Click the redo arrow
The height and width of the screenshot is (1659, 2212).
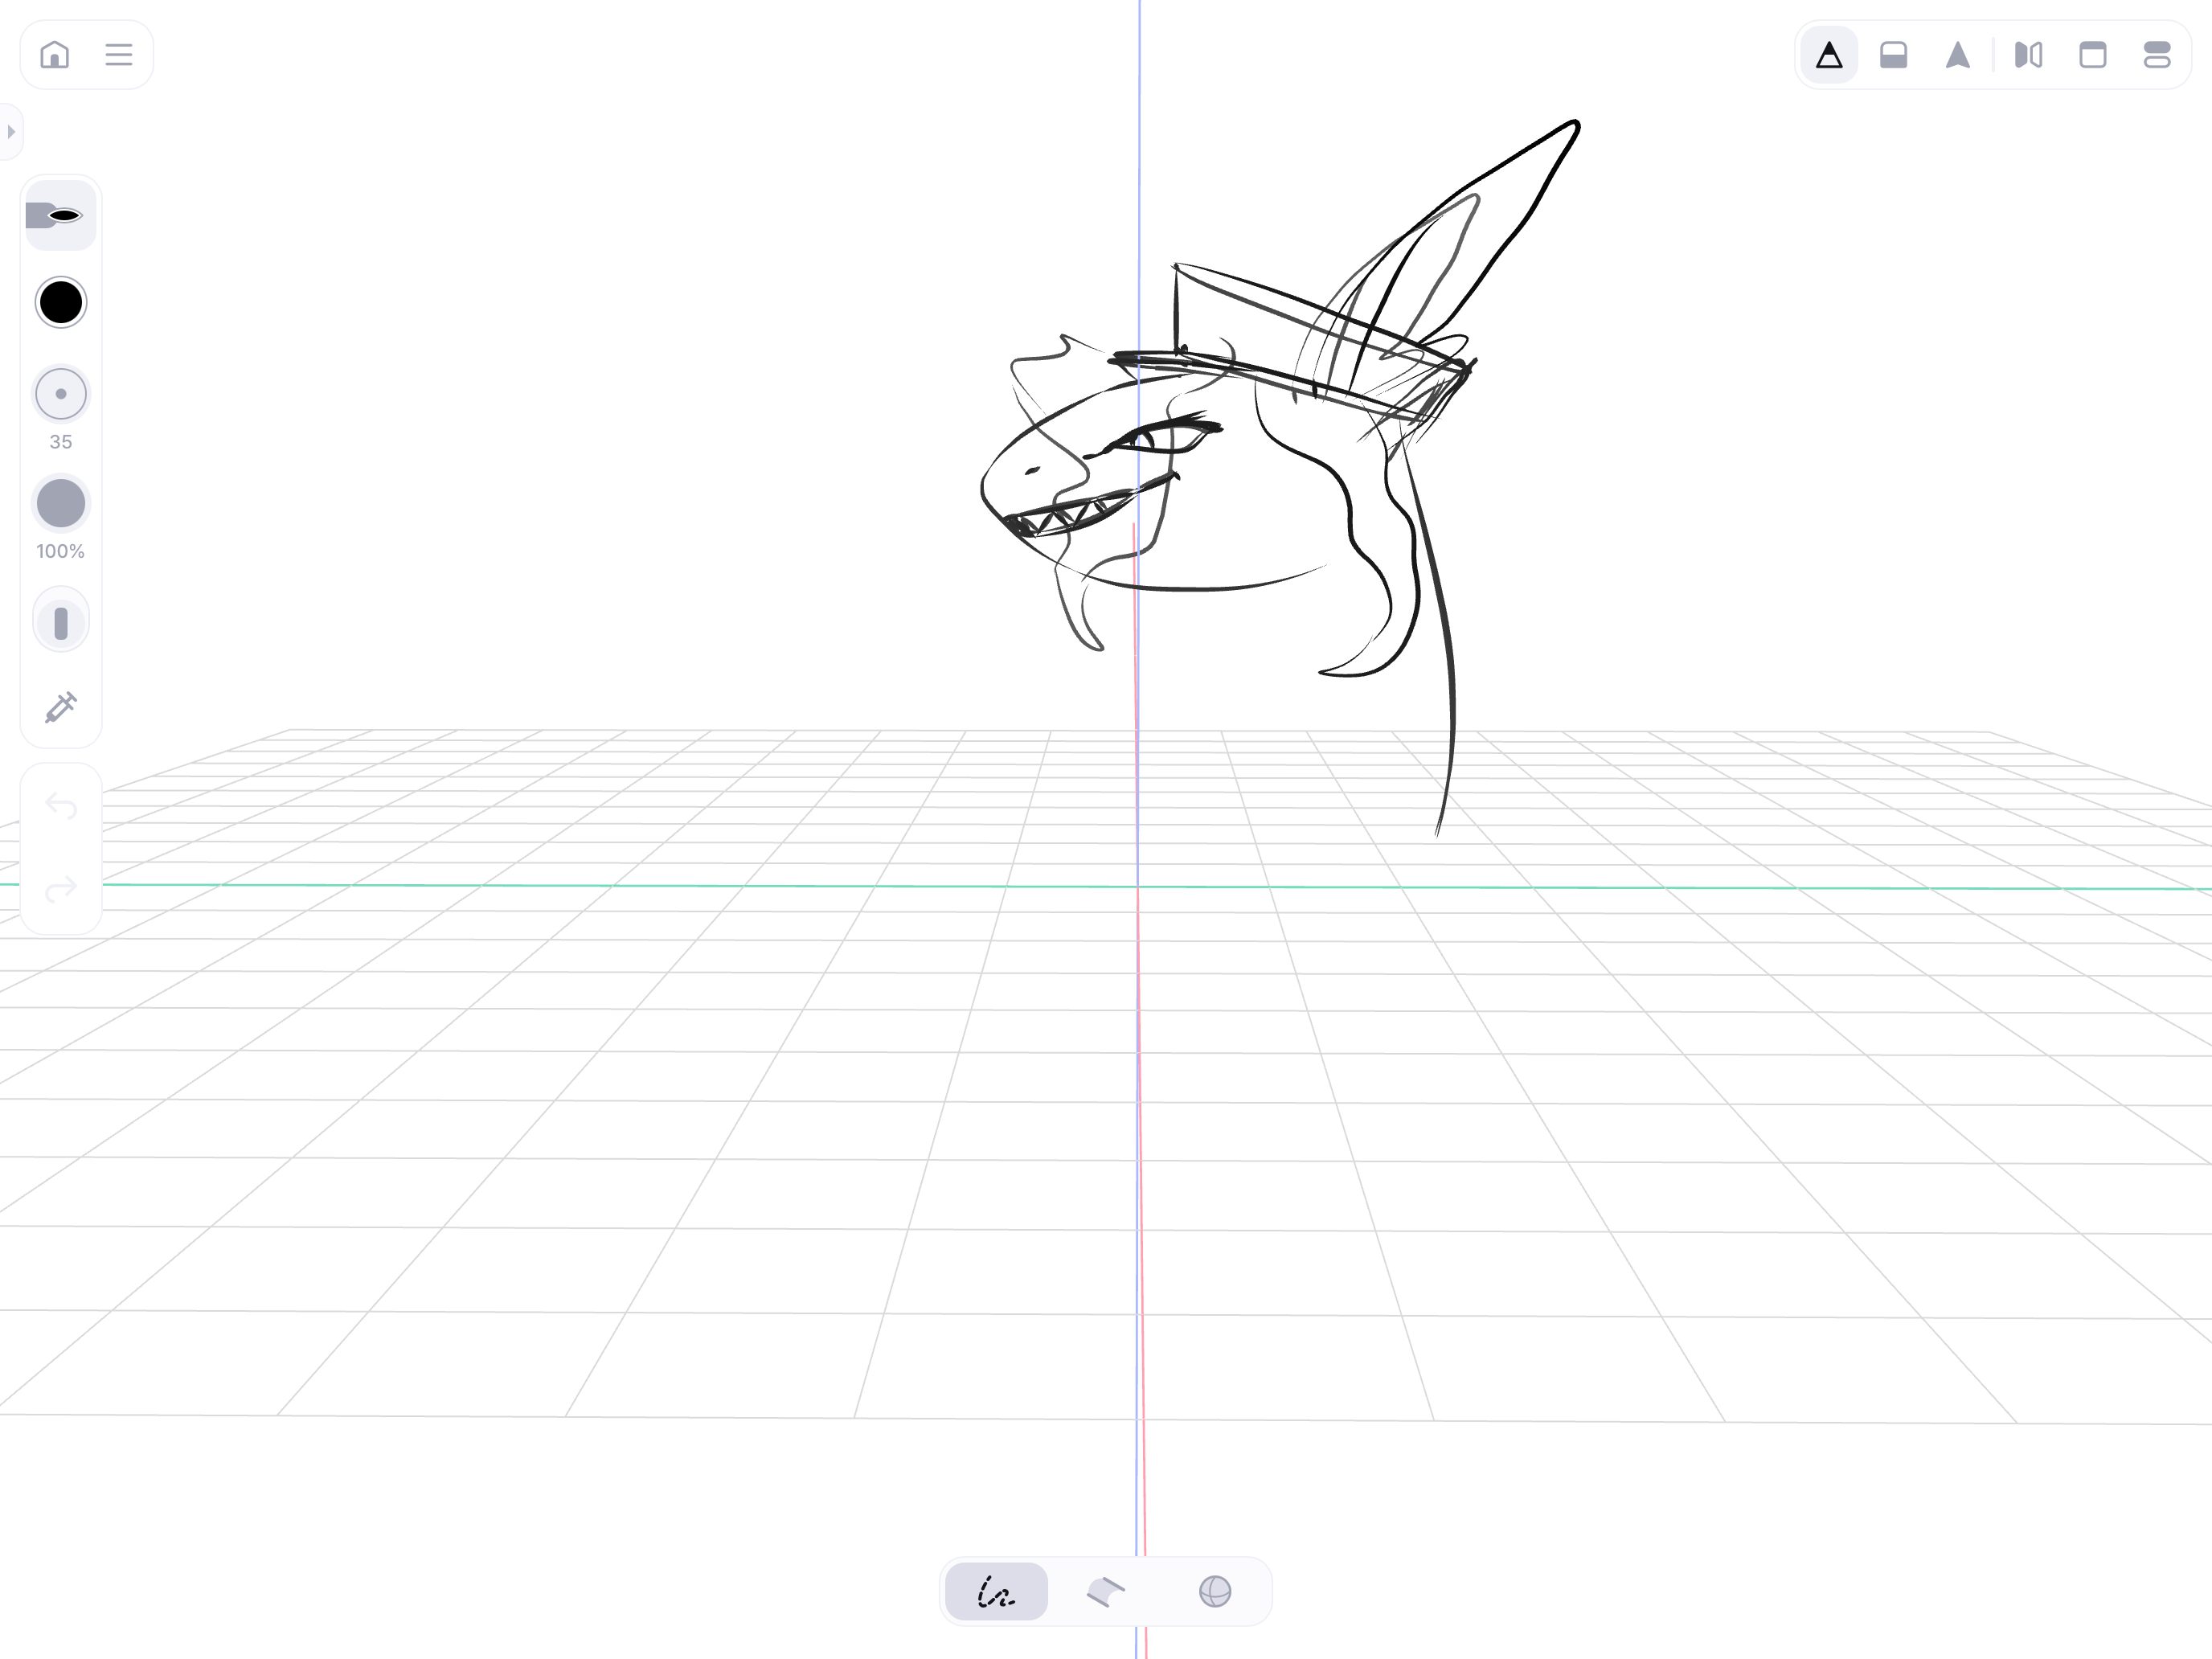pyautogui.click(x=61, y=887)
